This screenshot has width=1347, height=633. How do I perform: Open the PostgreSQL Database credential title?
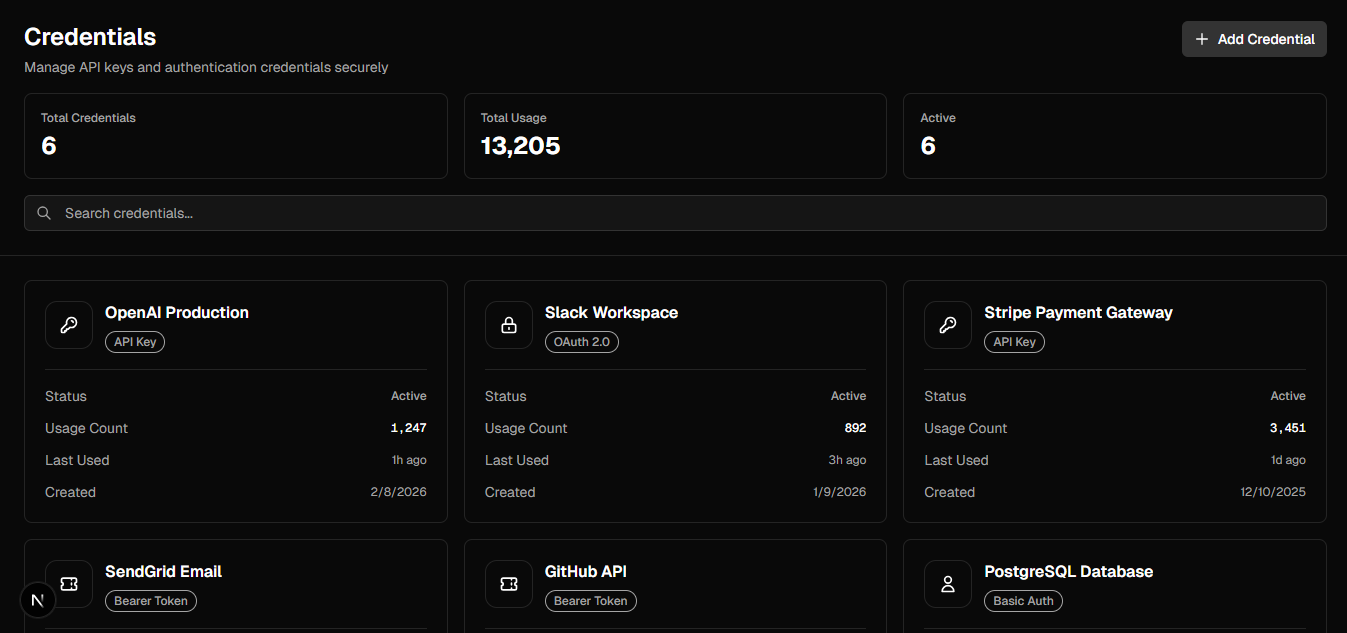(1068, 571)
